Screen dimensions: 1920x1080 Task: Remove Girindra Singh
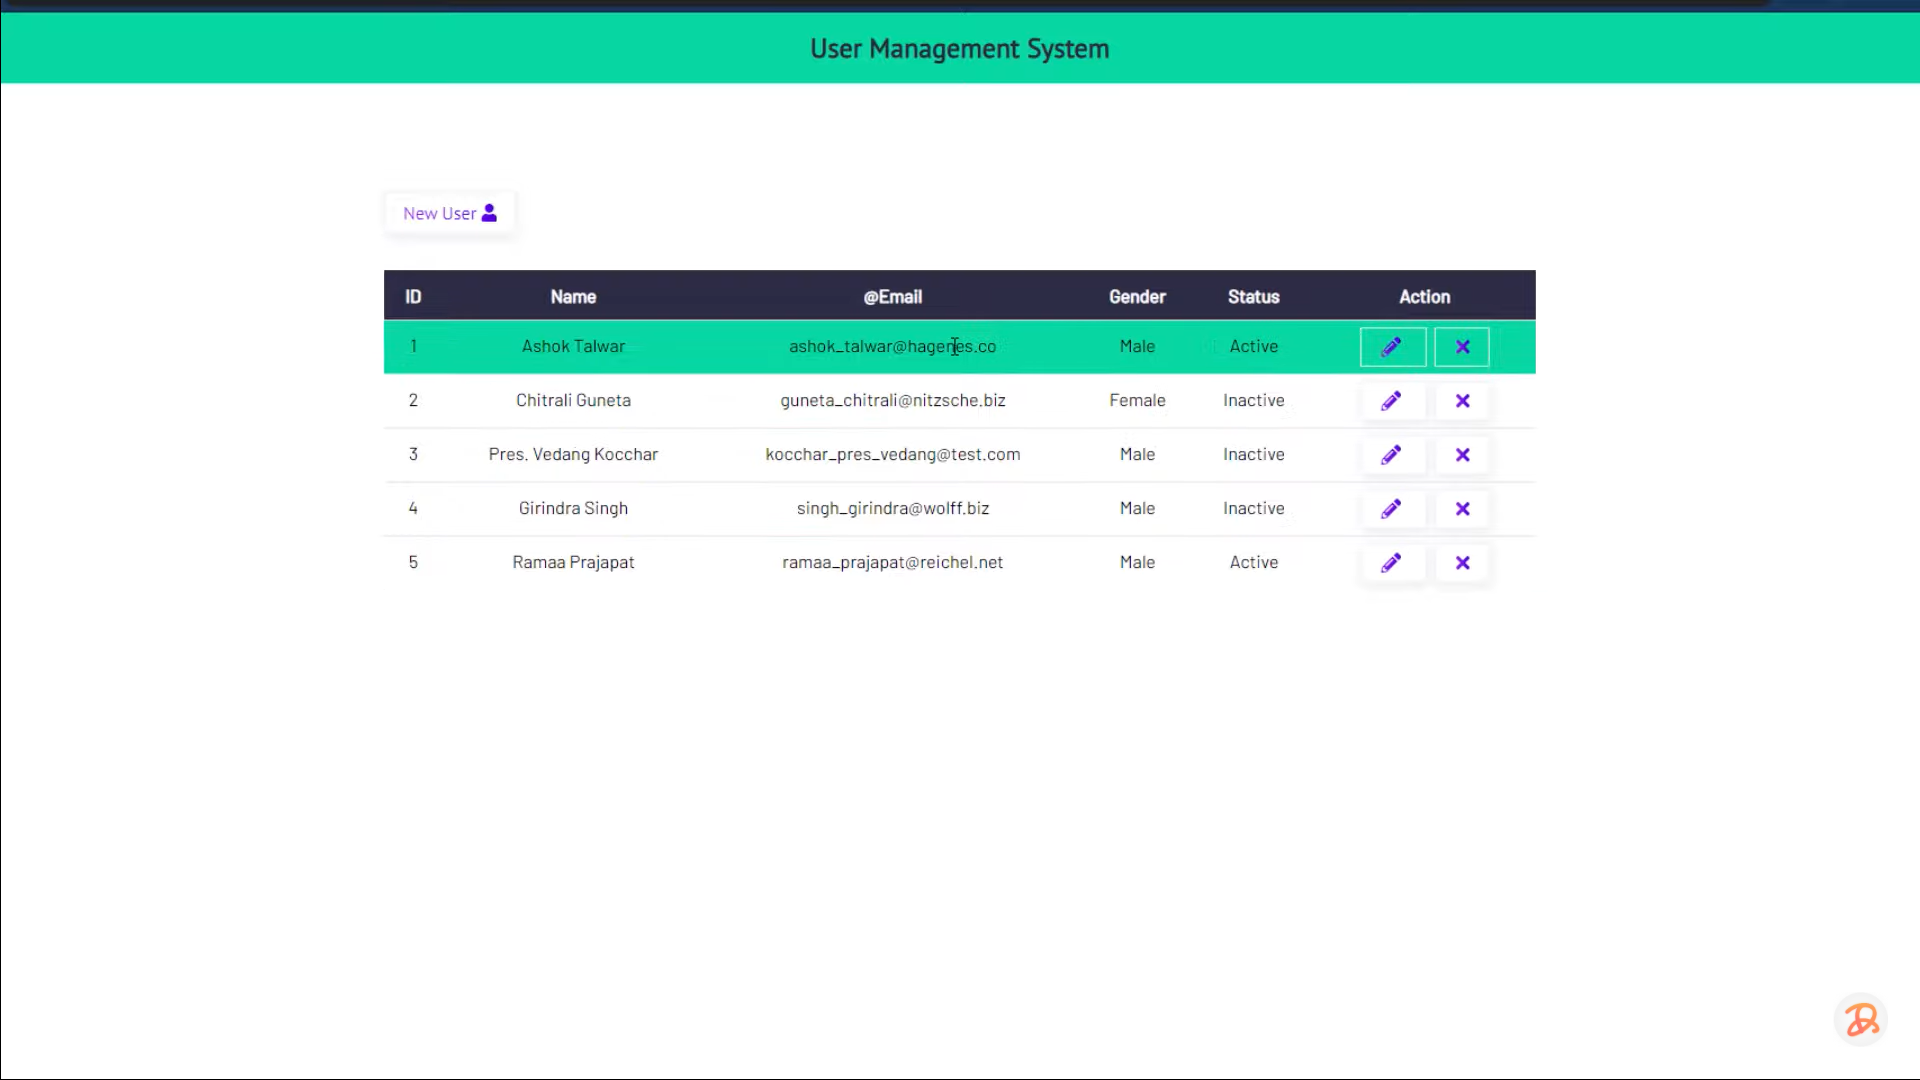[1462, 508]
